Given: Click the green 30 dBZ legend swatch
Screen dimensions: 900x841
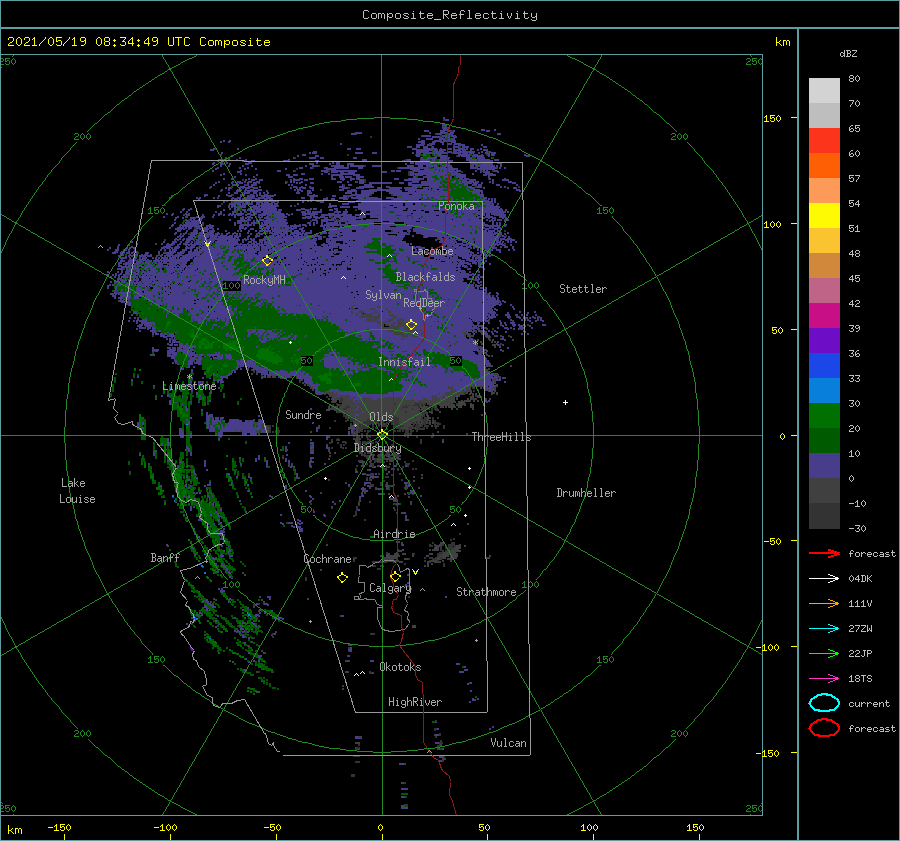Looking at the screenshot, I should point(824,416).
